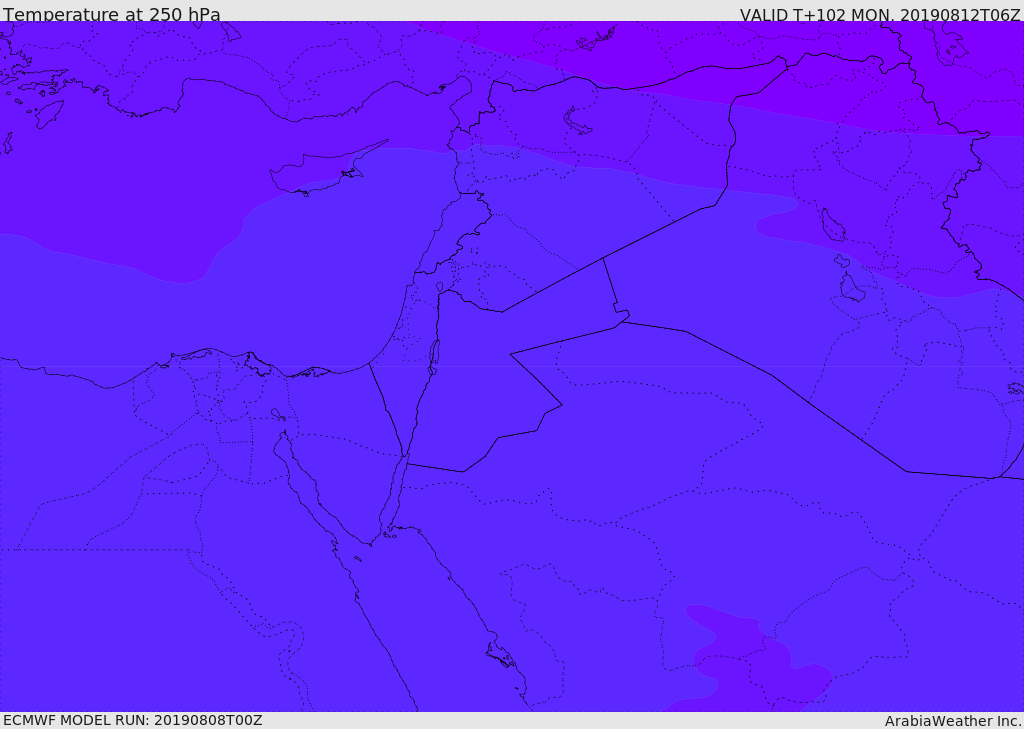Screen dimensions: 1024x729
Task: Click the 'VALID T+102 MON. 20190812T06Z' timestamp text
Action: (880, 14)
